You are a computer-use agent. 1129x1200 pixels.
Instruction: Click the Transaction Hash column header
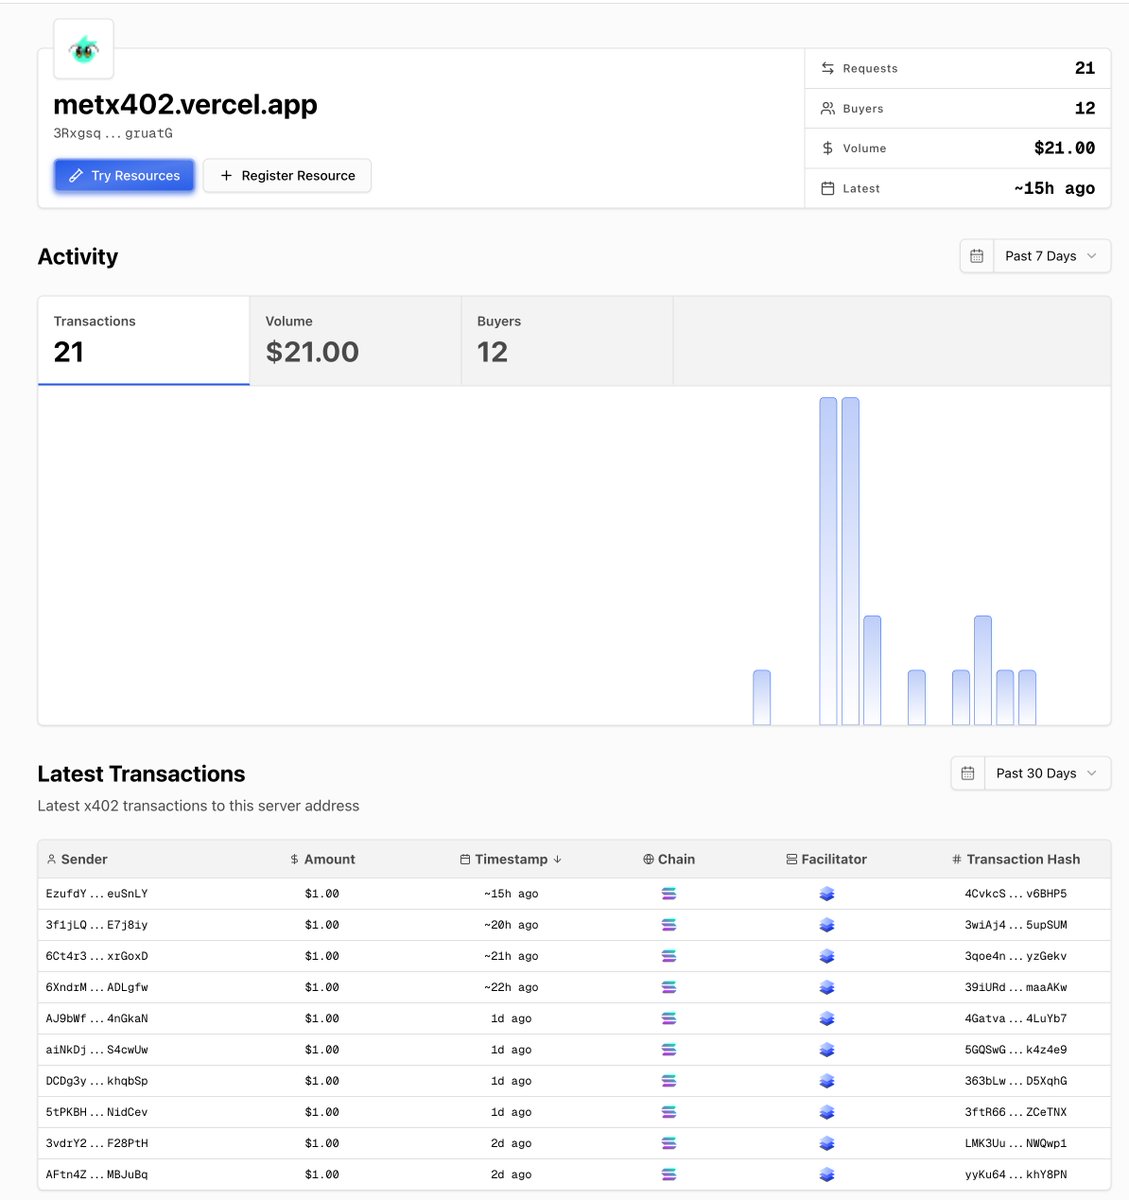[1016, 859]
